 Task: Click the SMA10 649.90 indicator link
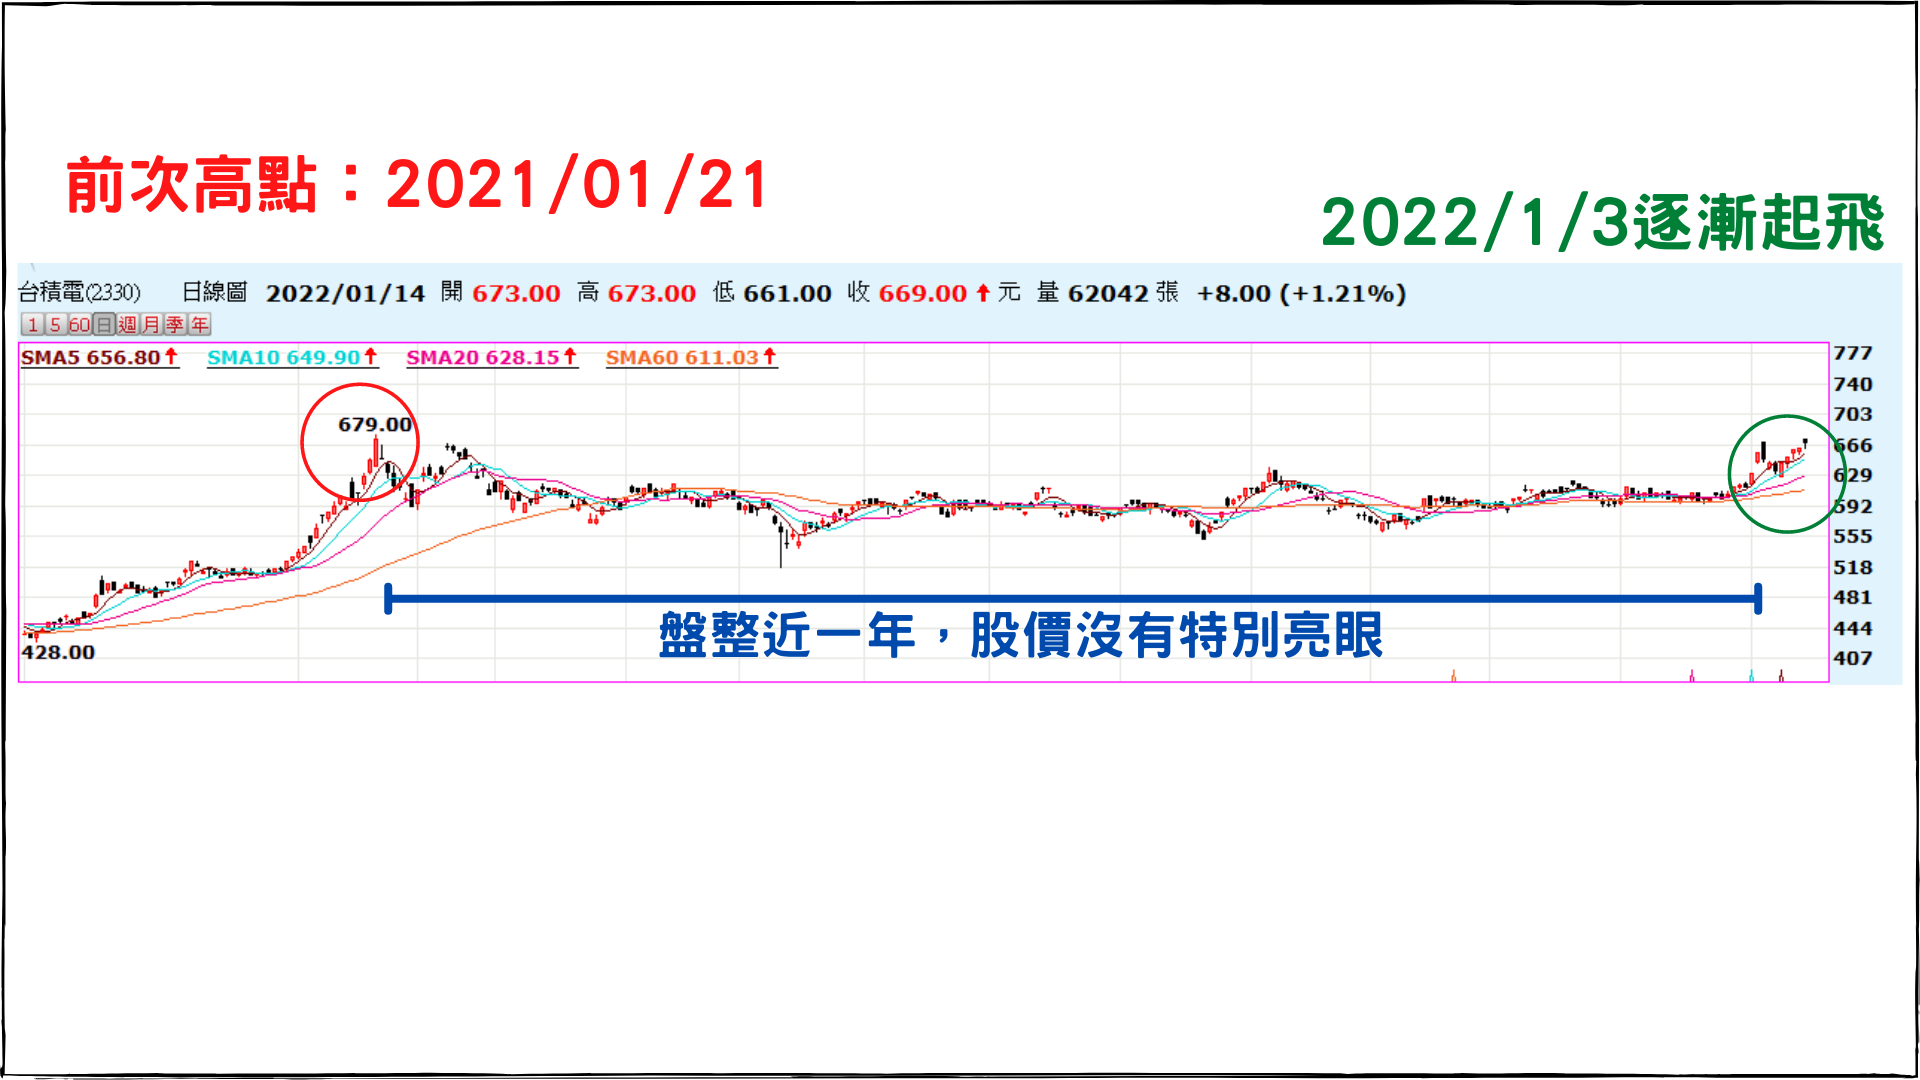pyautogui.click(x=283, y=357)
